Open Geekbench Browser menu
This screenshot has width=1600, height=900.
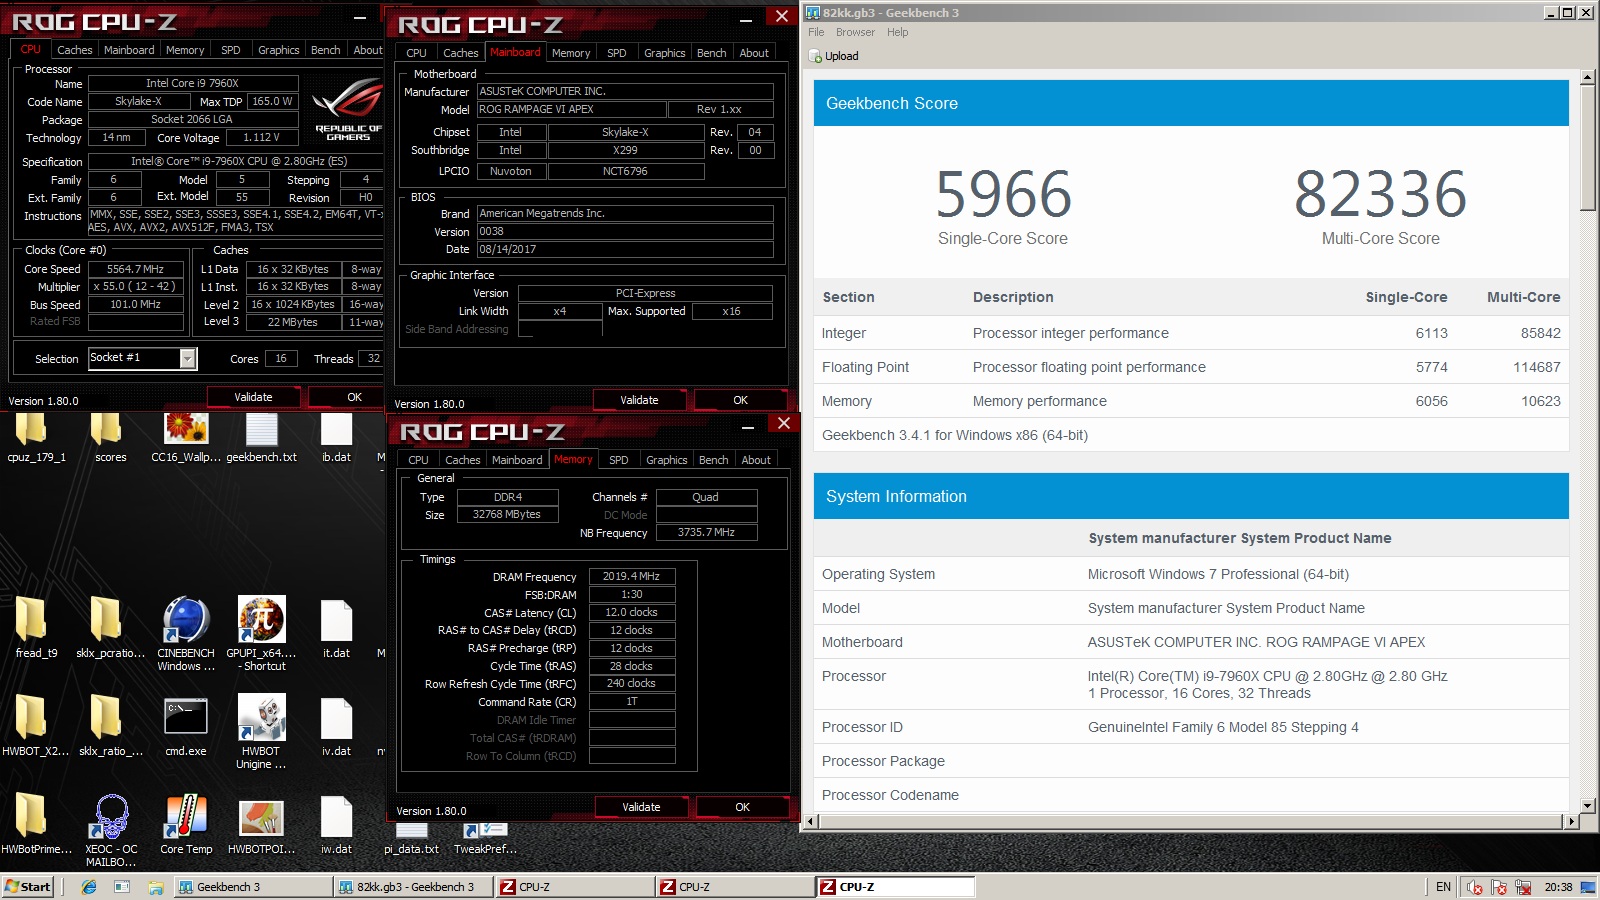tap(855, 32)
